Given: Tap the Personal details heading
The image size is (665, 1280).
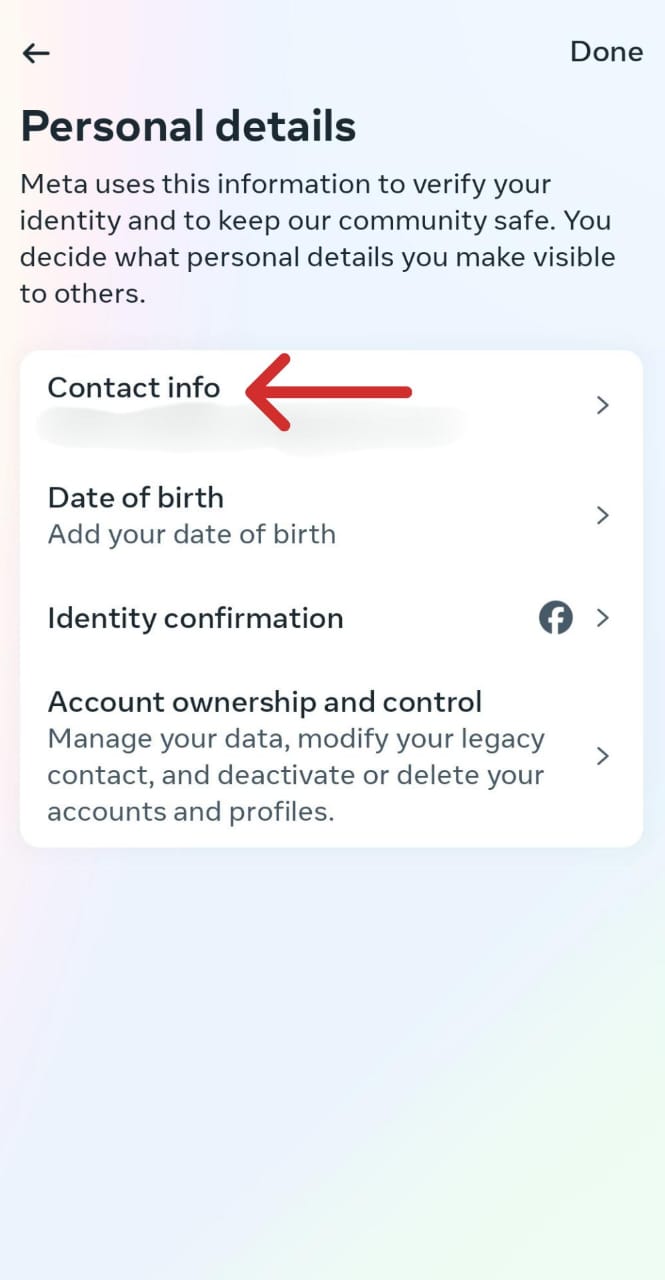Looking at the screenshot, I should 187,126.
